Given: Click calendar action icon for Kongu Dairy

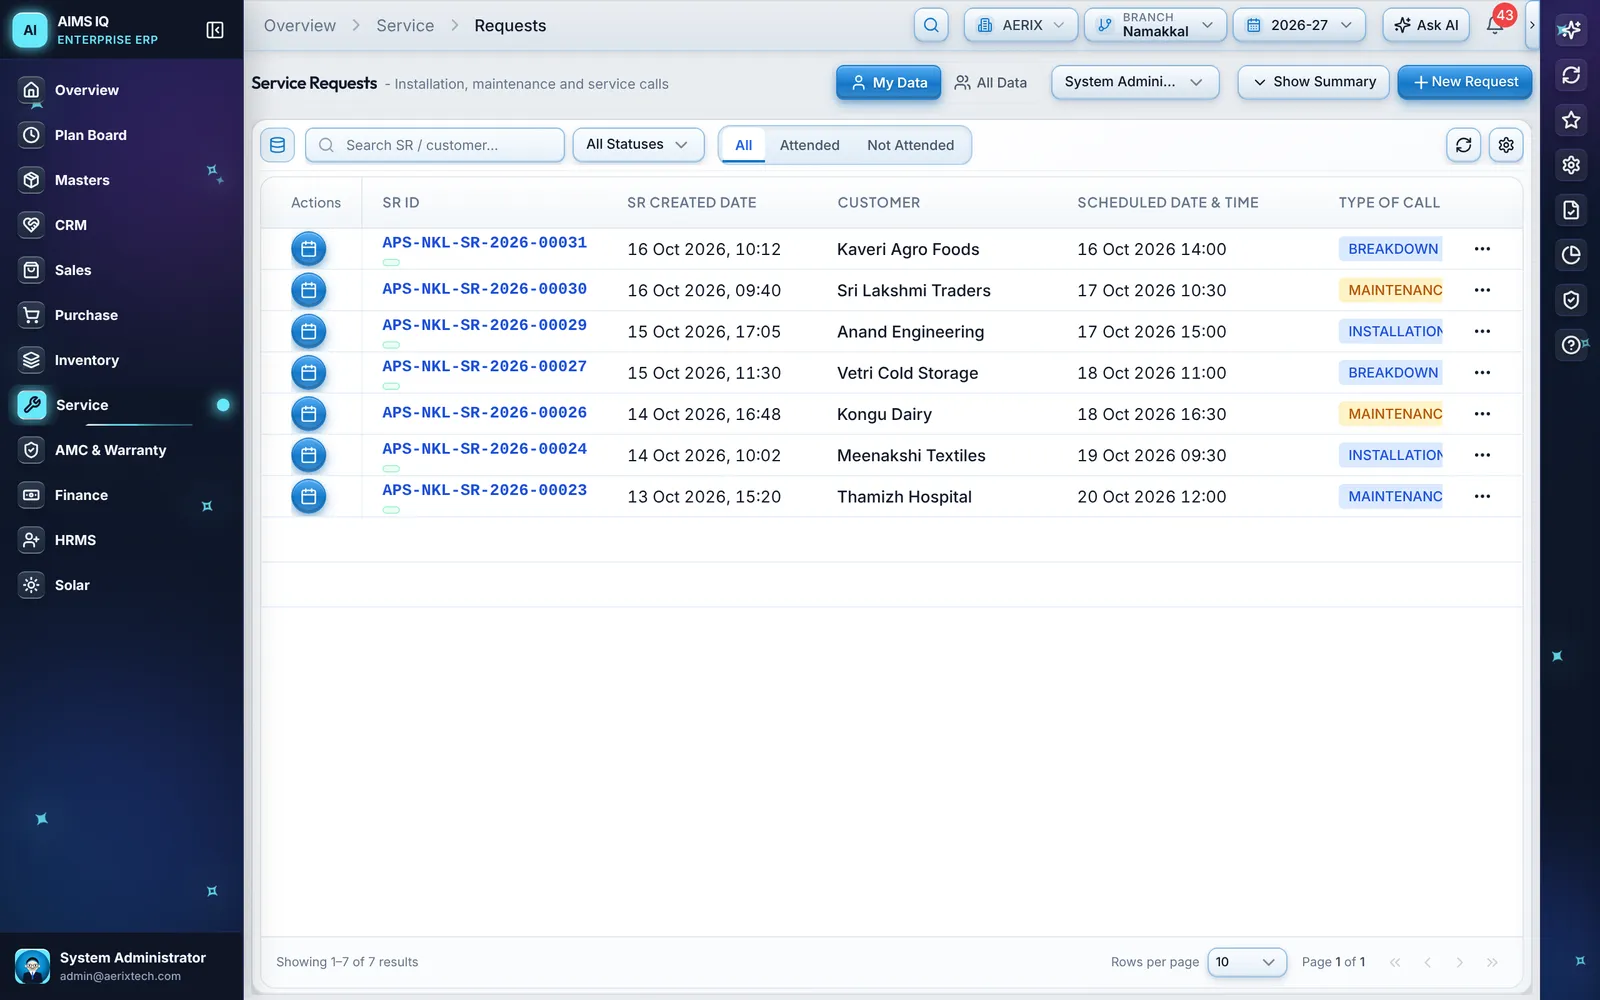Looking at the screenshot, I should (309, 414).
